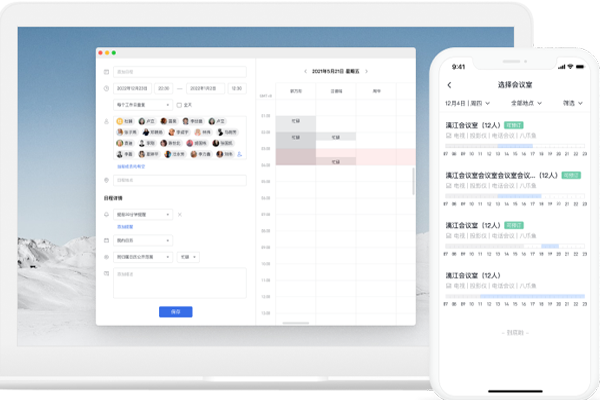The height and width of the screenshot is (400, 600).
Task: Click the availability bar of 漓江会议室会议室会议室会议… room
Action: [x=515, y=196]
